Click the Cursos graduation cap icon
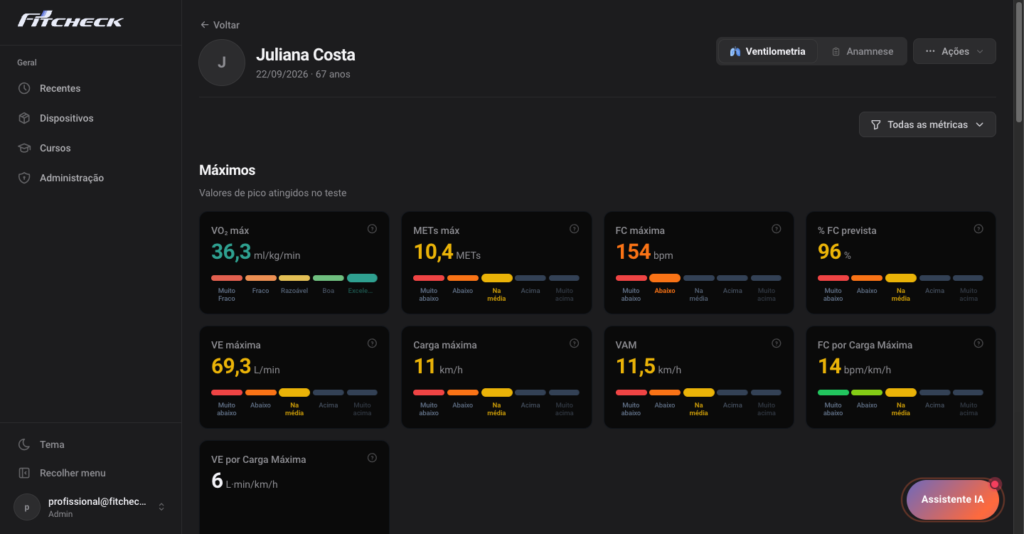The height and width of the screenshot is (534, 1024). coord(24,148)
